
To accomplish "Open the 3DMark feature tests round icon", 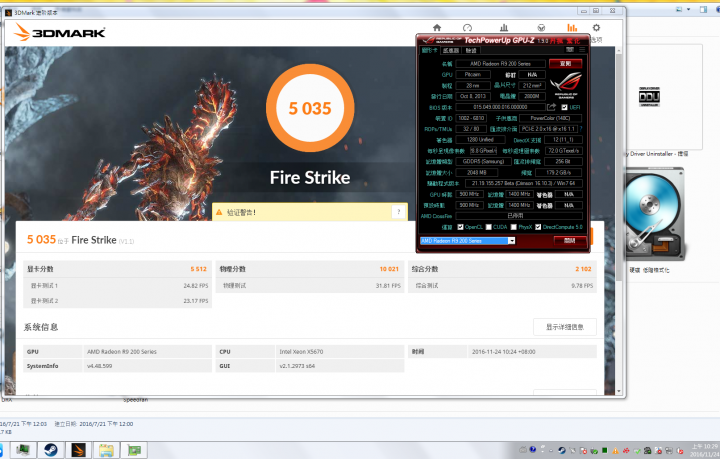I will 541,28.
